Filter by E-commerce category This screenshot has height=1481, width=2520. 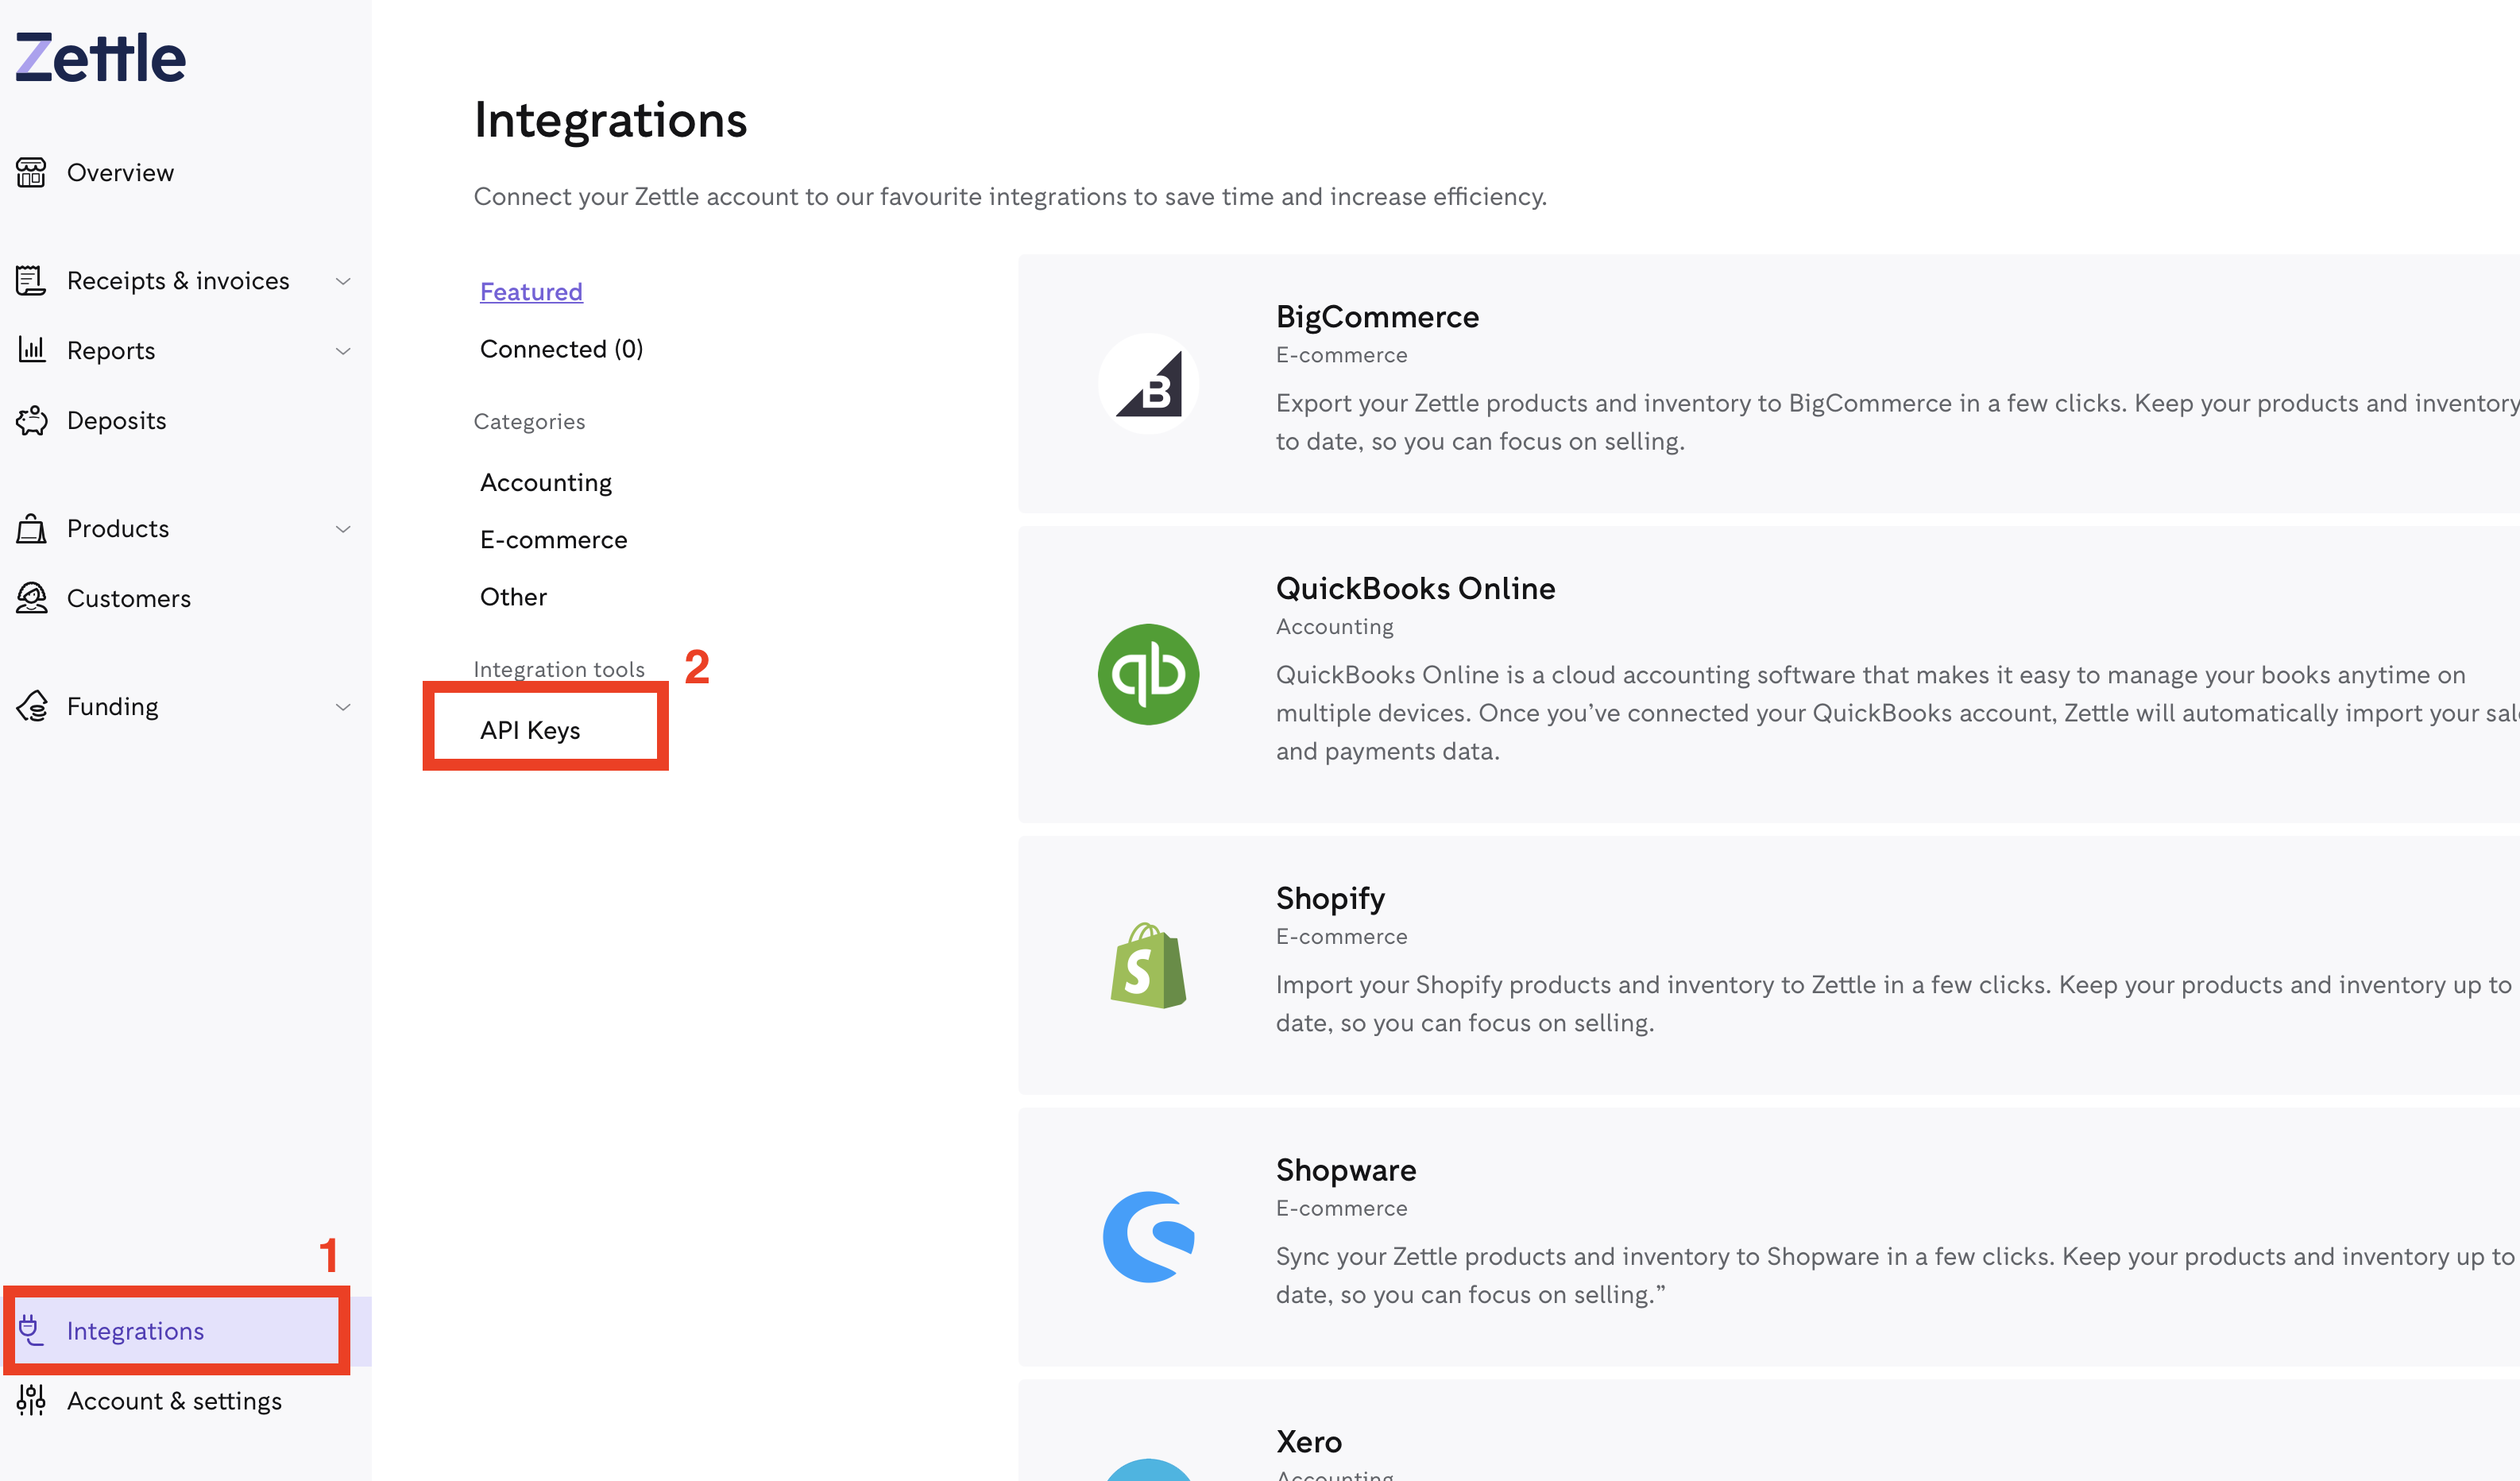(x=553, y=539)
